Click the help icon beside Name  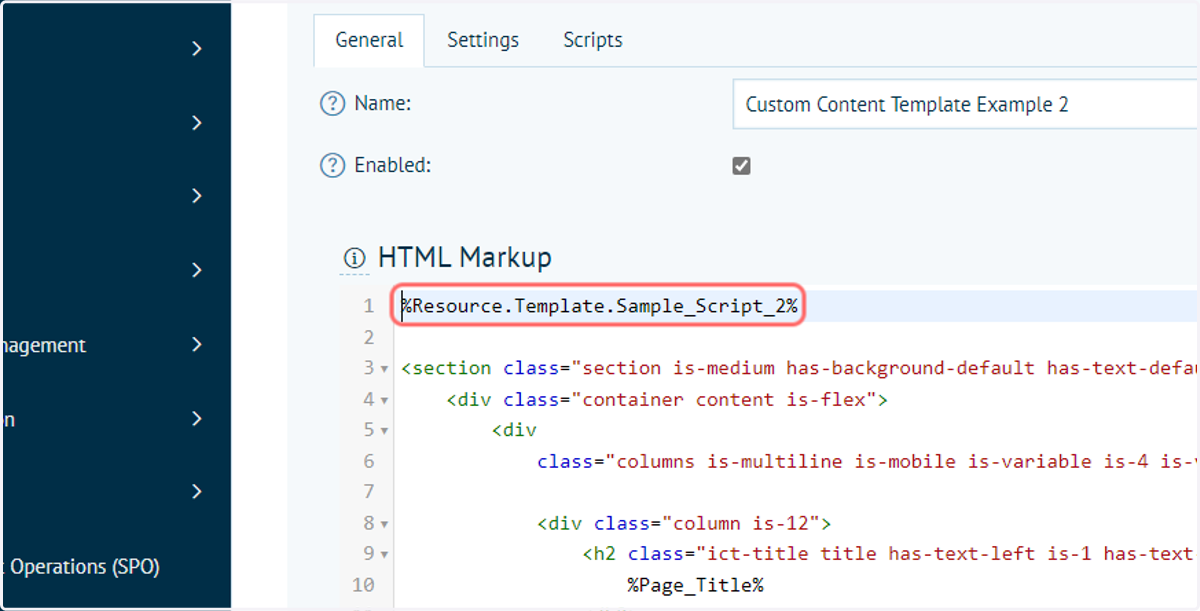point(331,104)
